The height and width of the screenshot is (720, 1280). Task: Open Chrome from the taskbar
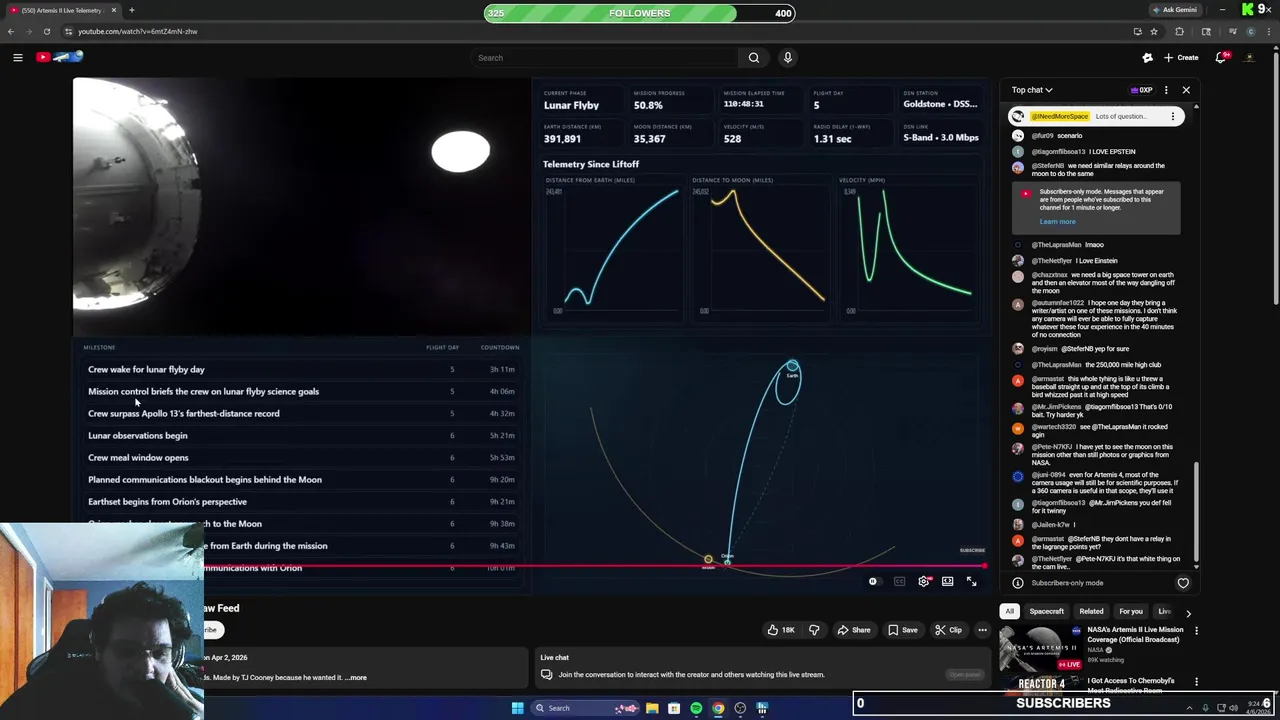(x=718, y=708)
